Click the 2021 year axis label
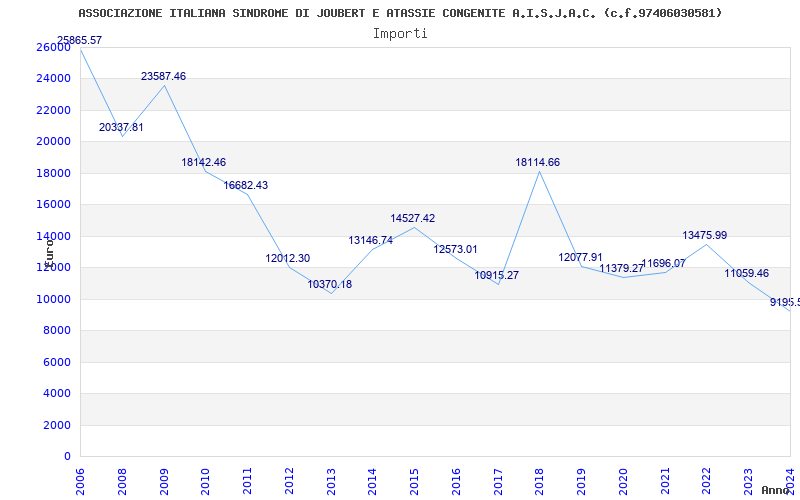This screenshot has height=500, width=800. [665, 482]
